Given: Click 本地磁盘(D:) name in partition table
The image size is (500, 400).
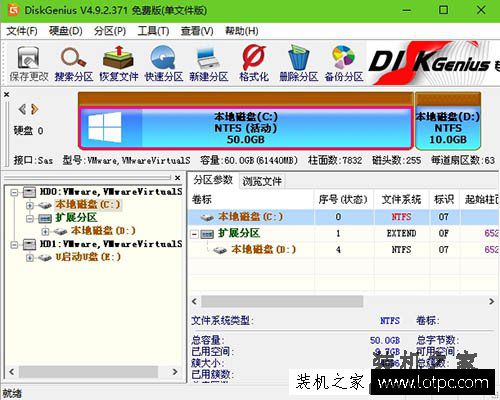Looking at the screenshot, I should (263, 249).
